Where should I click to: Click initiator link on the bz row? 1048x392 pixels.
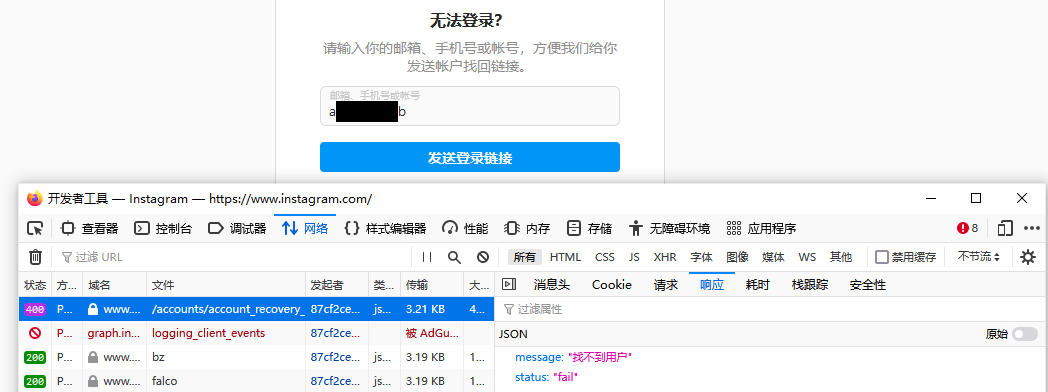pos(336,357)
